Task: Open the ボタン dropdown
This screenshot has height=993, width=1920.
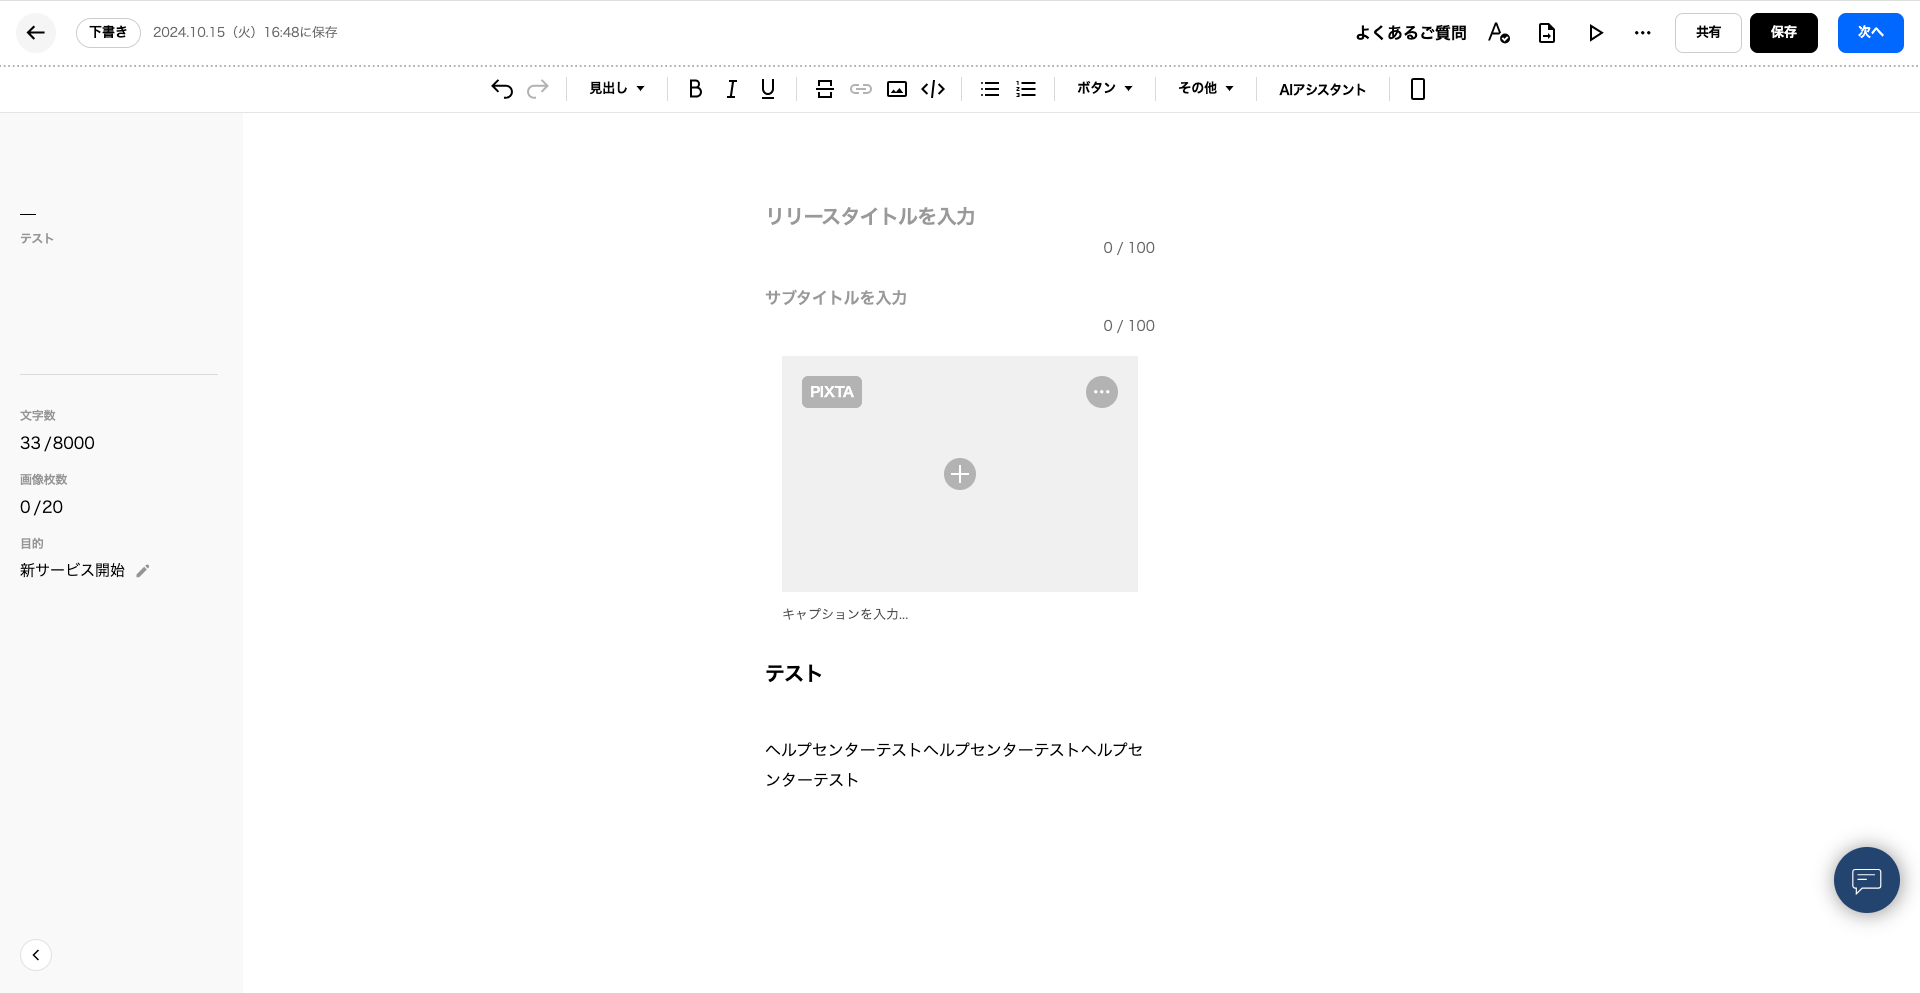Action: (1104, 89)
